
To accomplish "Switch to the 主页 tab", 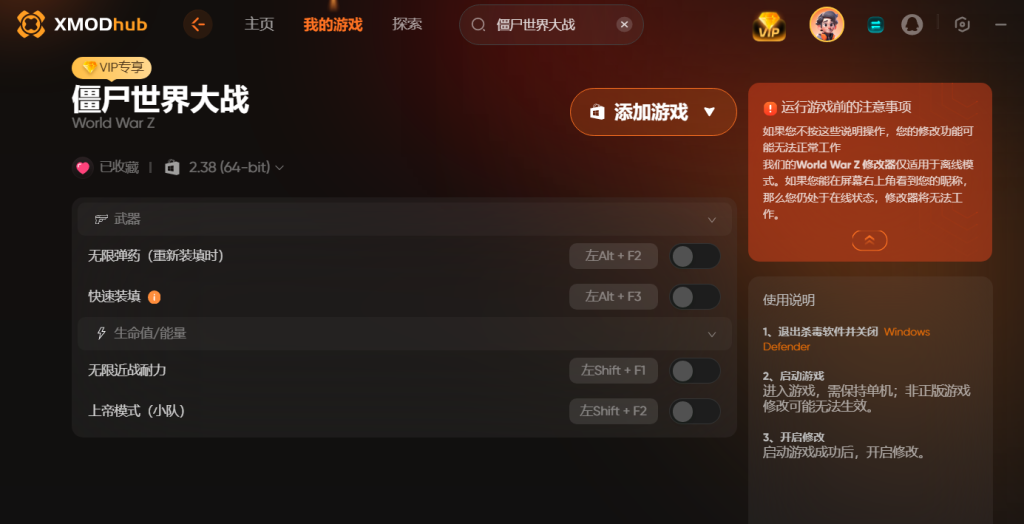I will tap(259, 25).
